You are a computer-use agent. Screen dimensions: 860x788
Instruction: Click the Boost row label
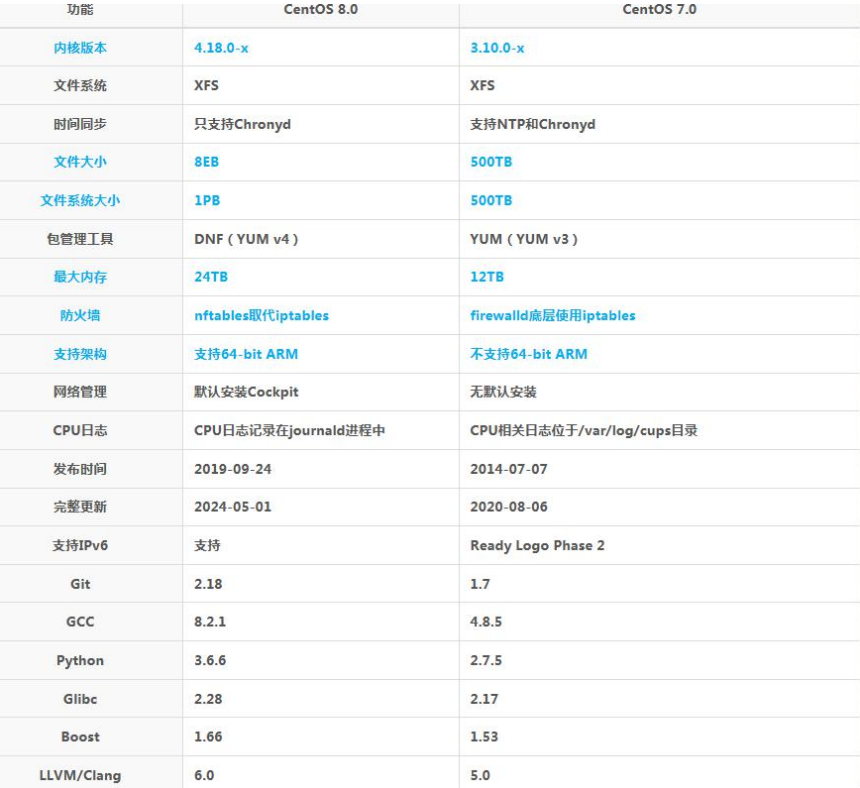pyautogui.click(x=80, y=736)
